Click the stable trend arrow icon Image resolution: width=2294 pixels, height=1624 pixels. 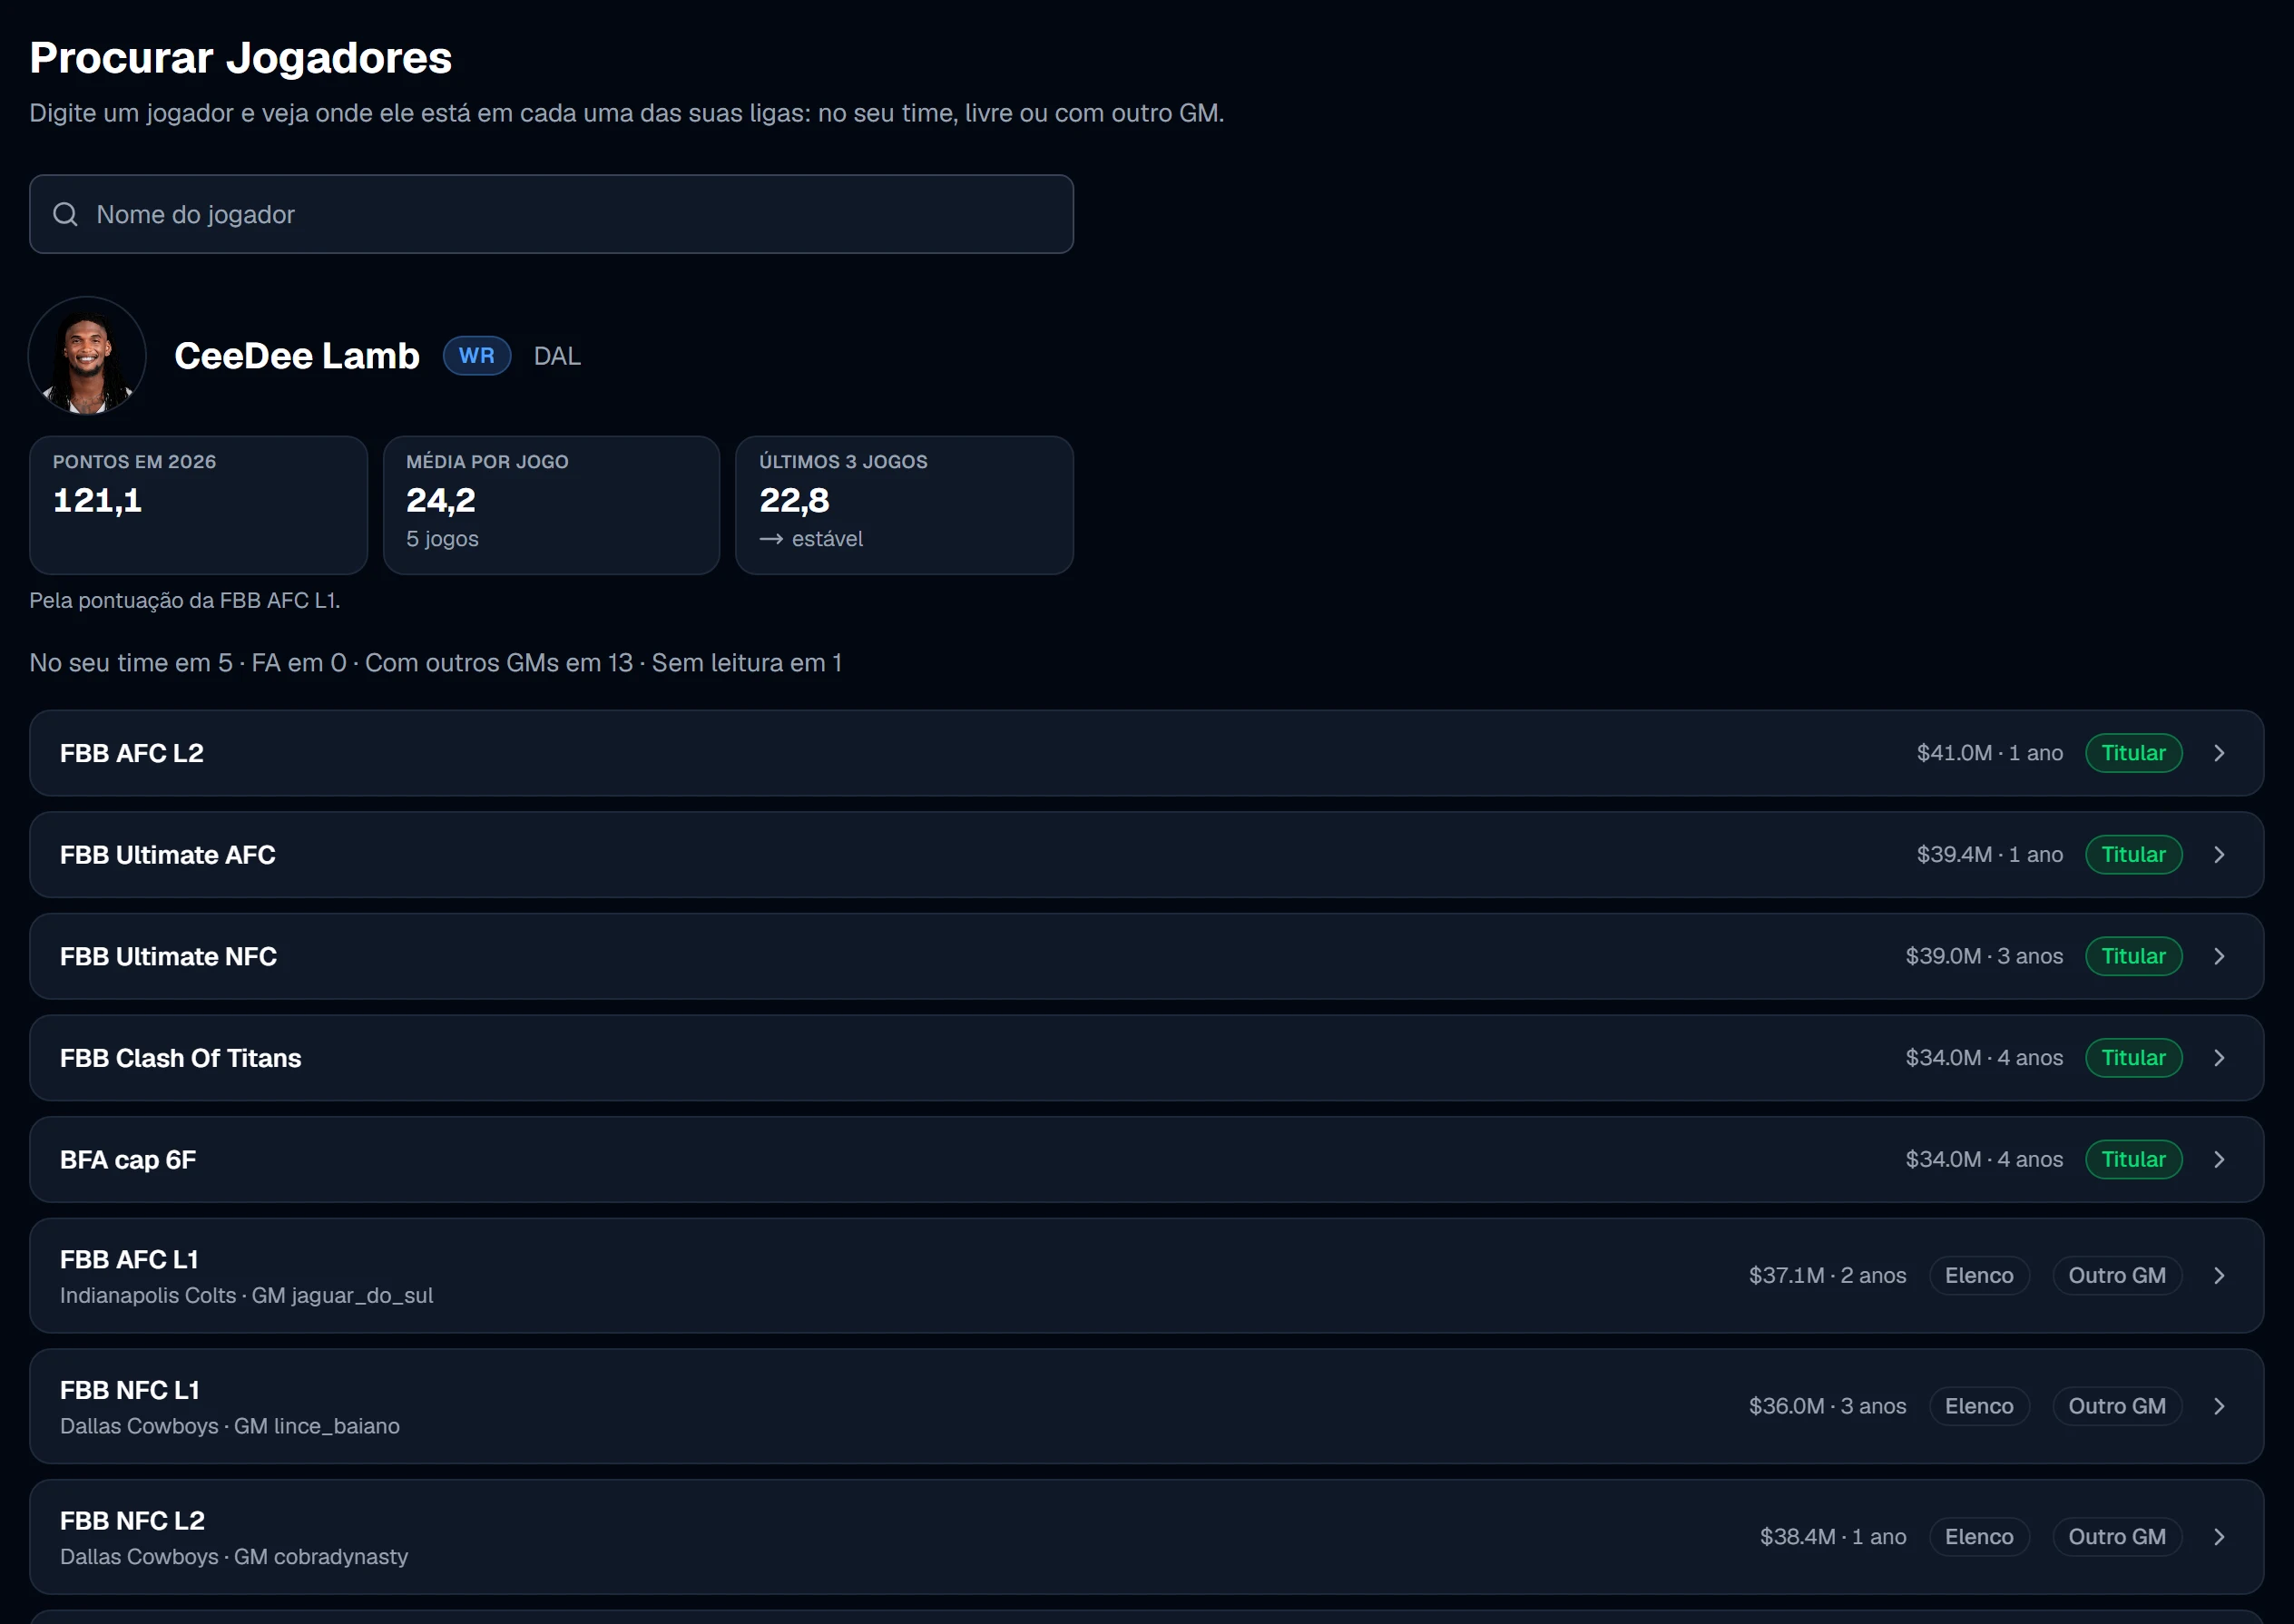[770, 539]
